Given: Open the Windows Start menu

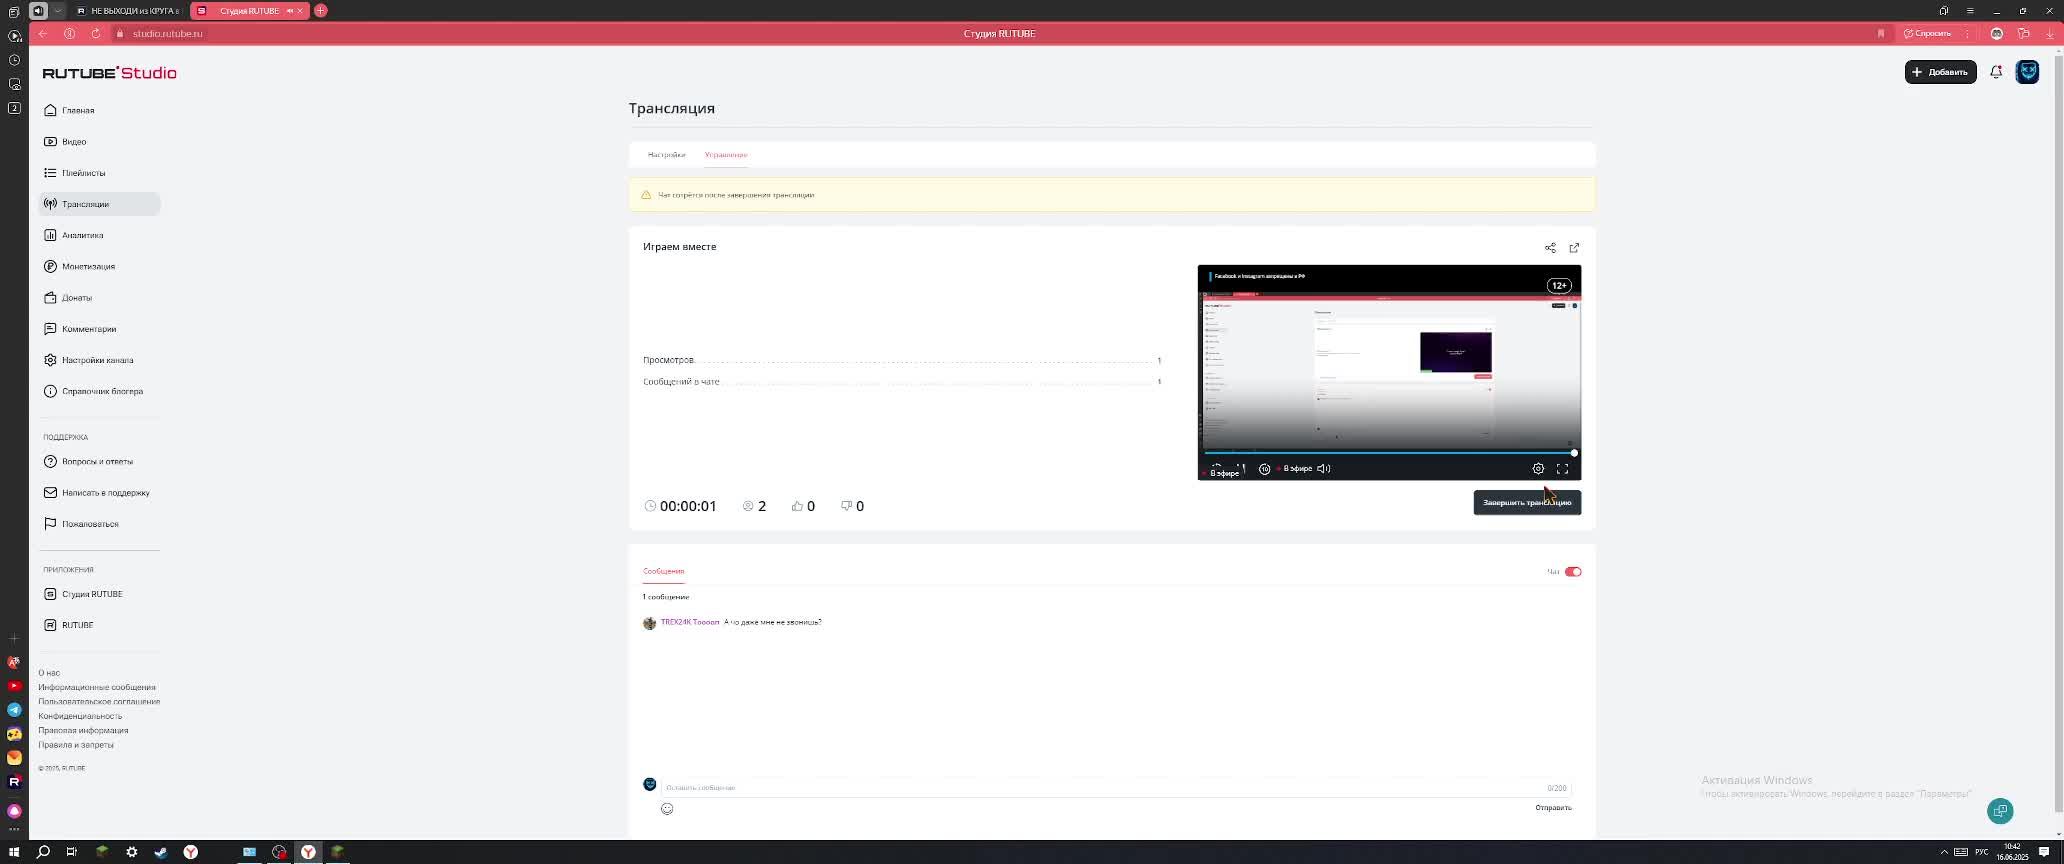Looking at the screenshot, I should pyautogui.click(x=14, y=852).
